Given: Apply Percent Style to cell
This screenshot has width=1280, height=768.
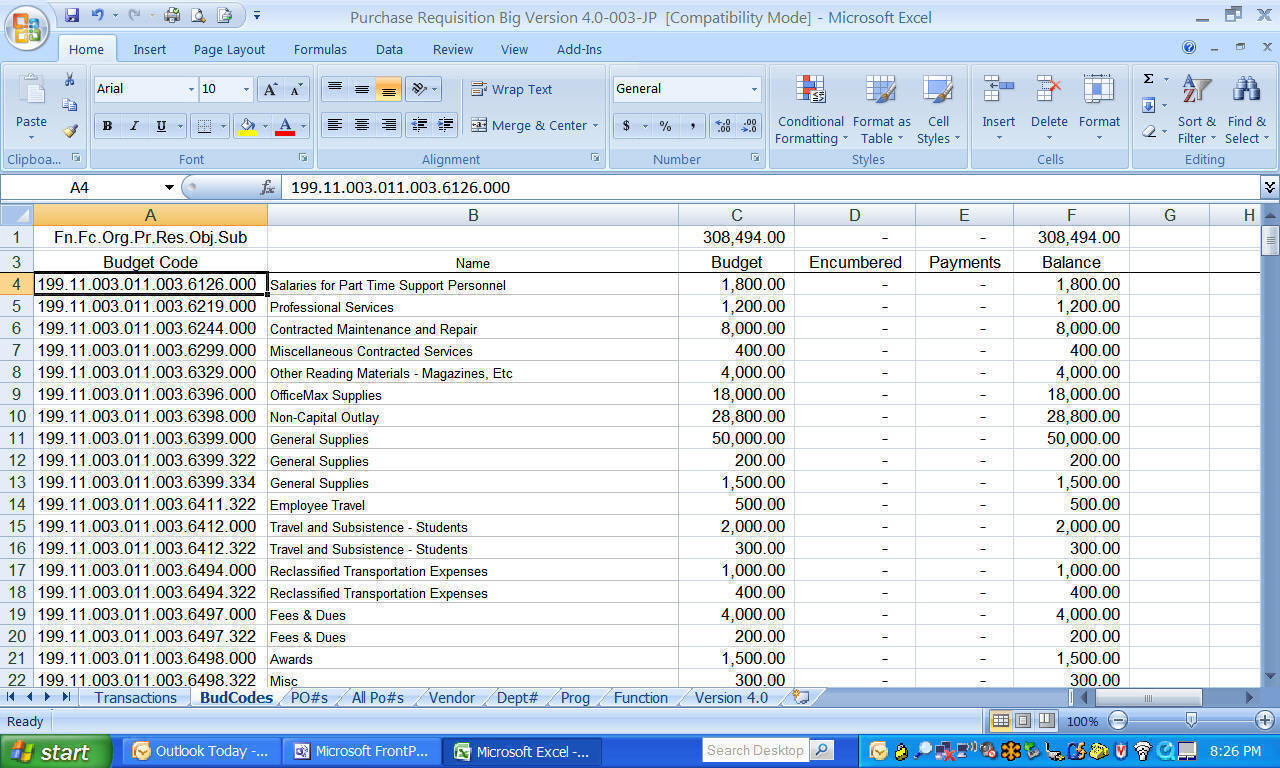Looking at the screenshot, I should point(665,126).
